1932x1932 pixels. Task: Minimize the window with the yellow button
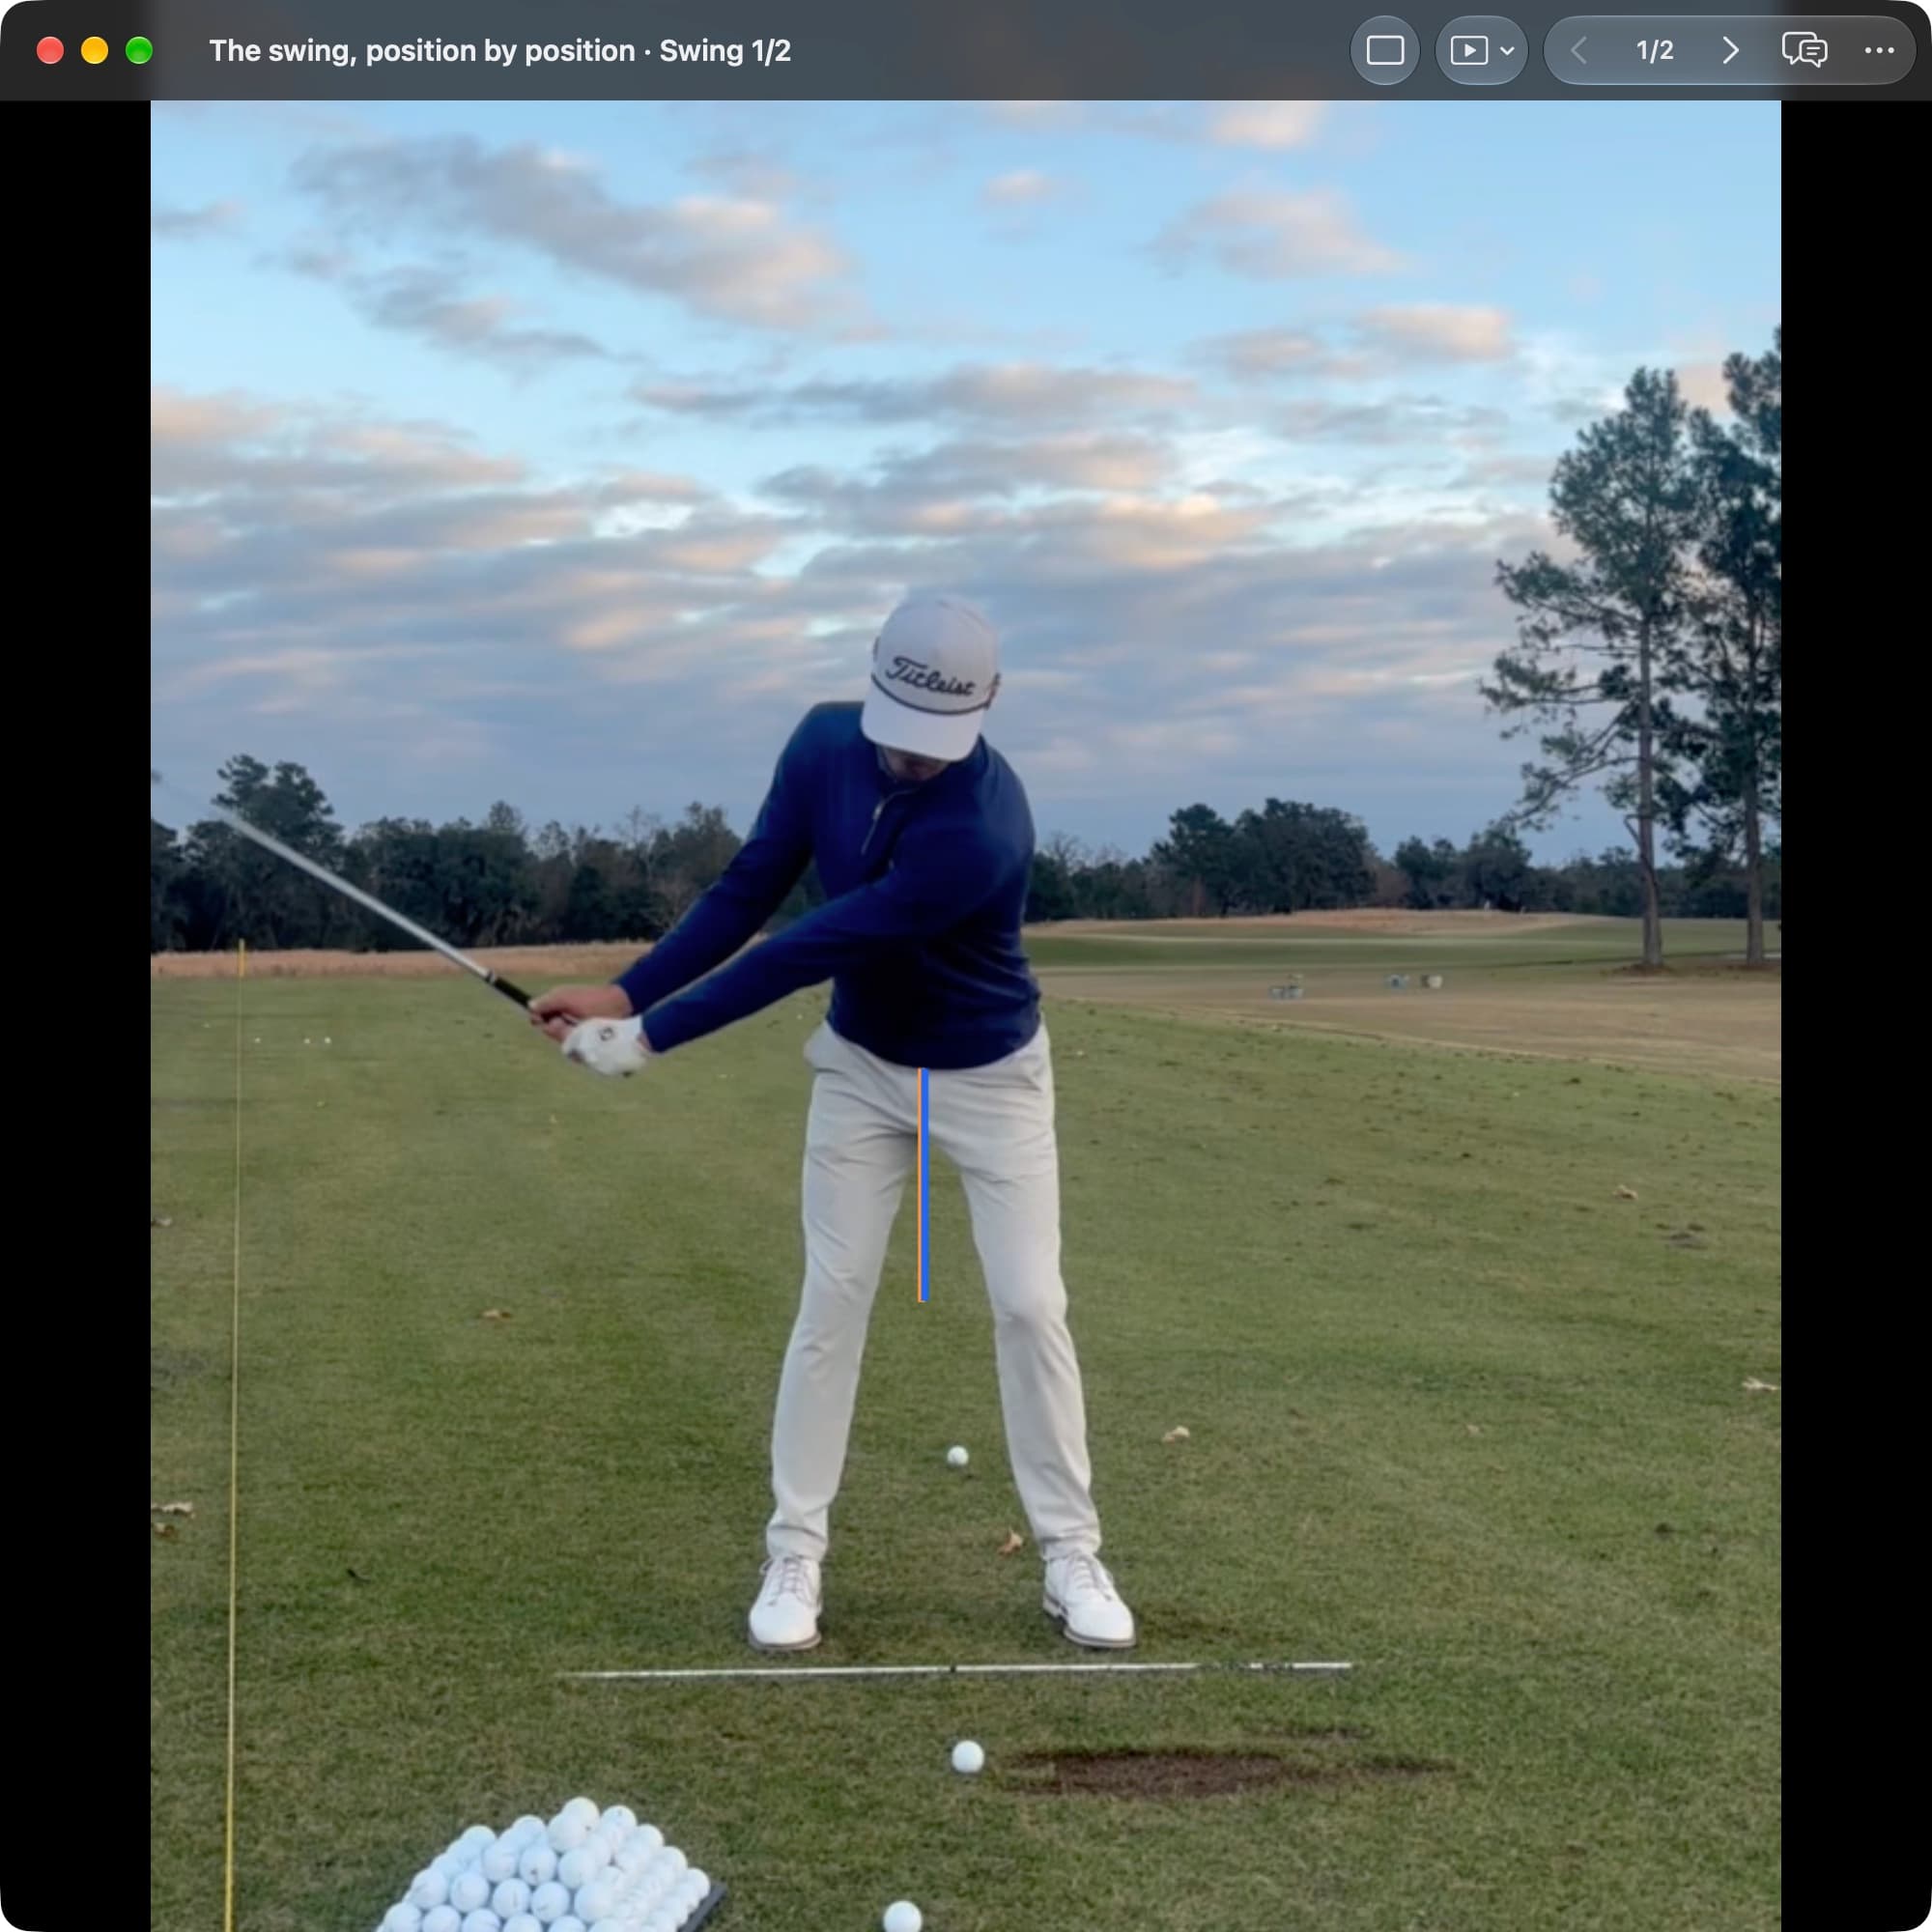pyautogui.click(x=95, y=50)
